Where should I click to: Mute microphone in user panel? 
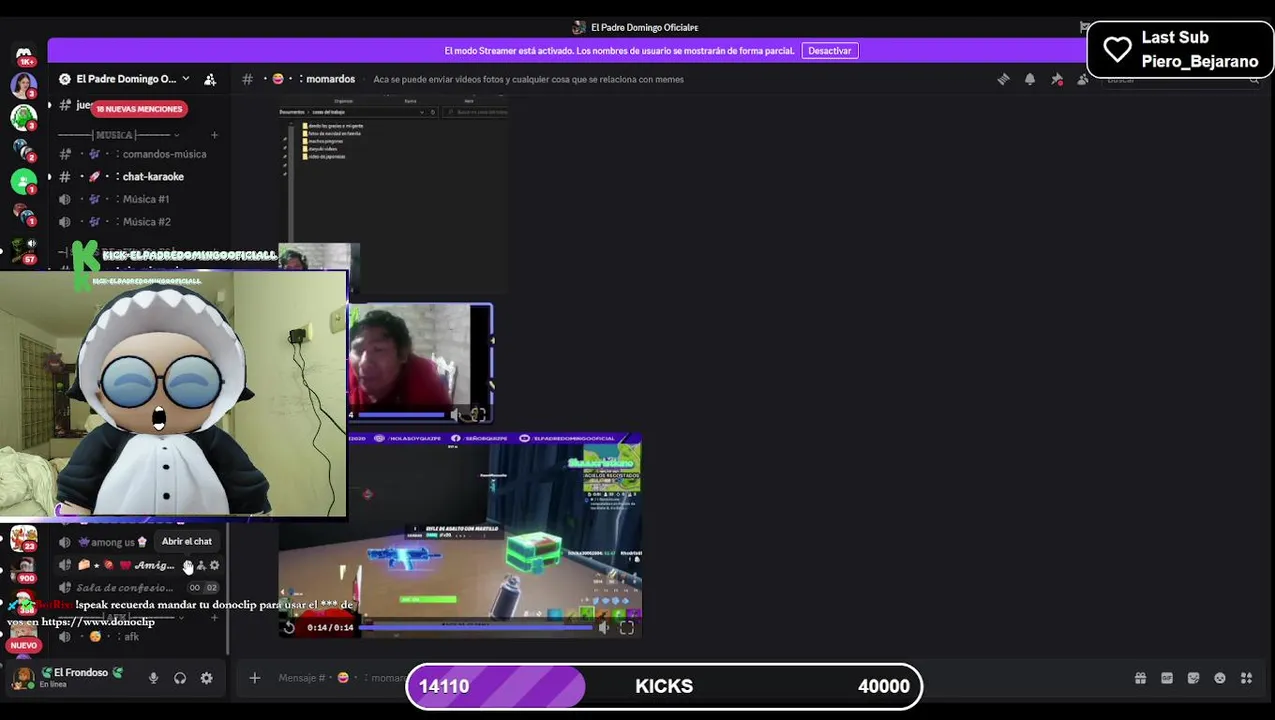coord(153,678)
